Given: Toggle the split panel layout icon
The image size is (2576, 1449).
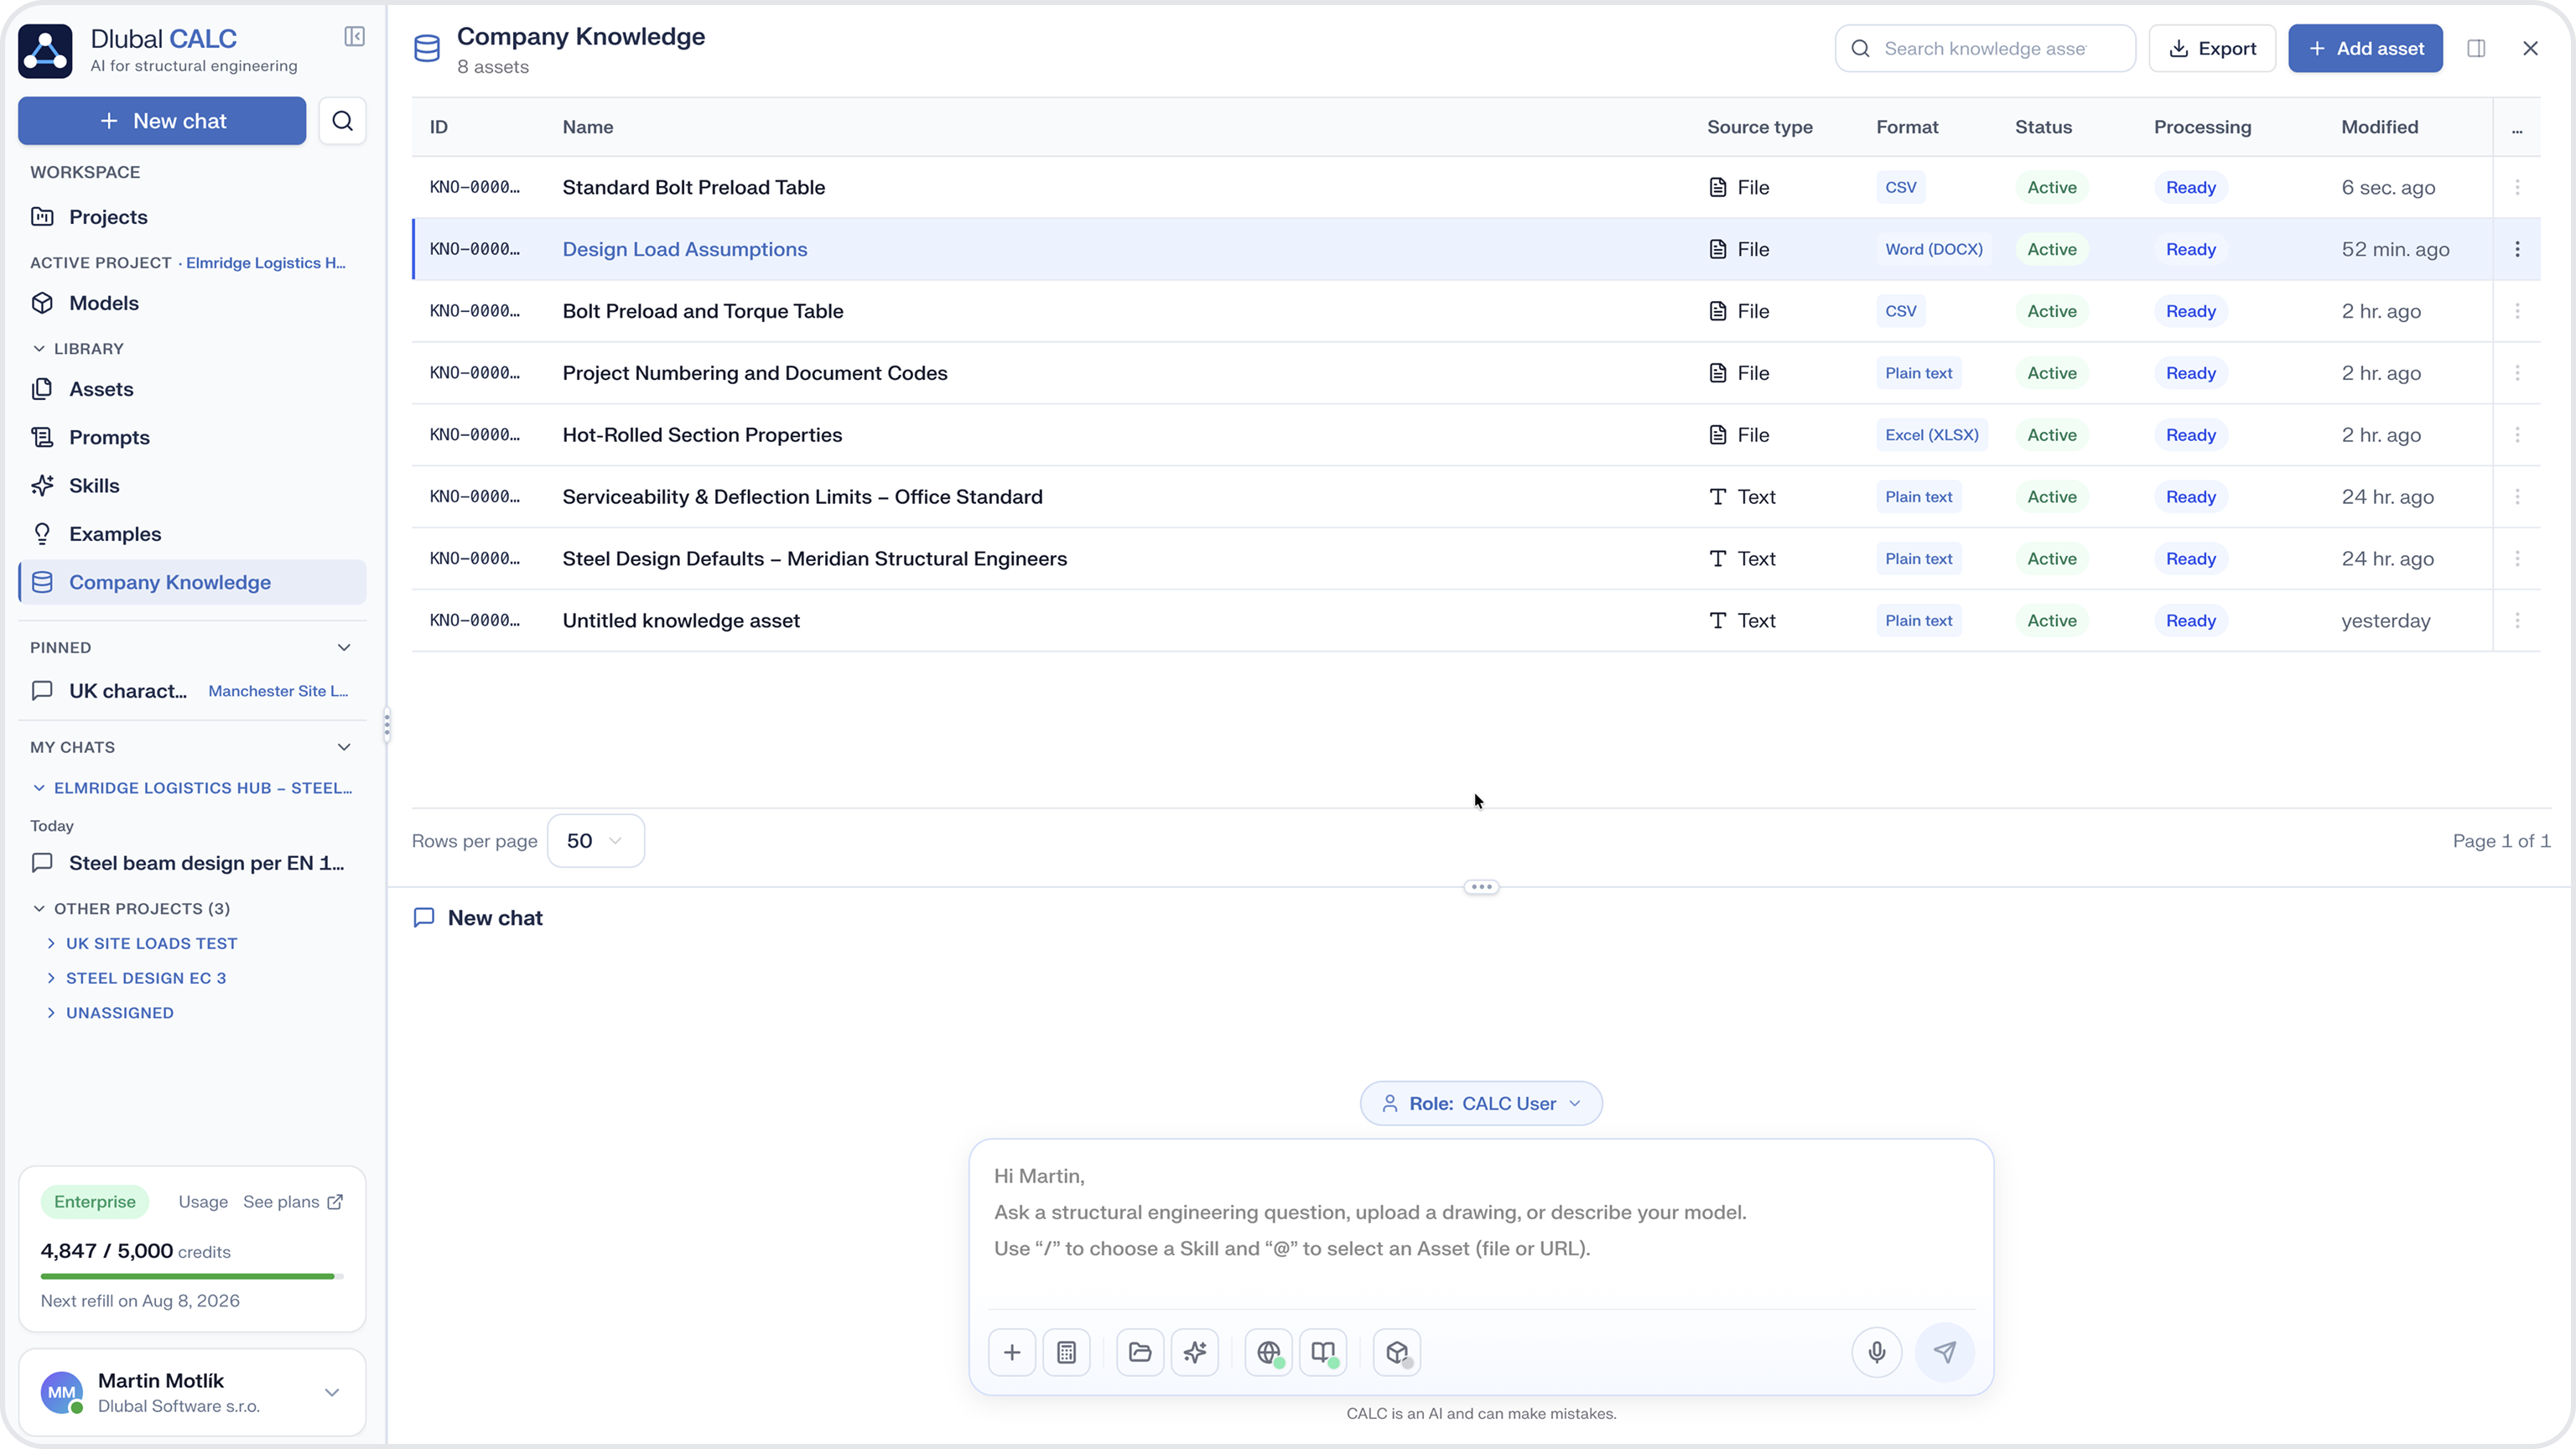Looking at the screenshot, I should pyautogui.click(x=2476, y=49).
